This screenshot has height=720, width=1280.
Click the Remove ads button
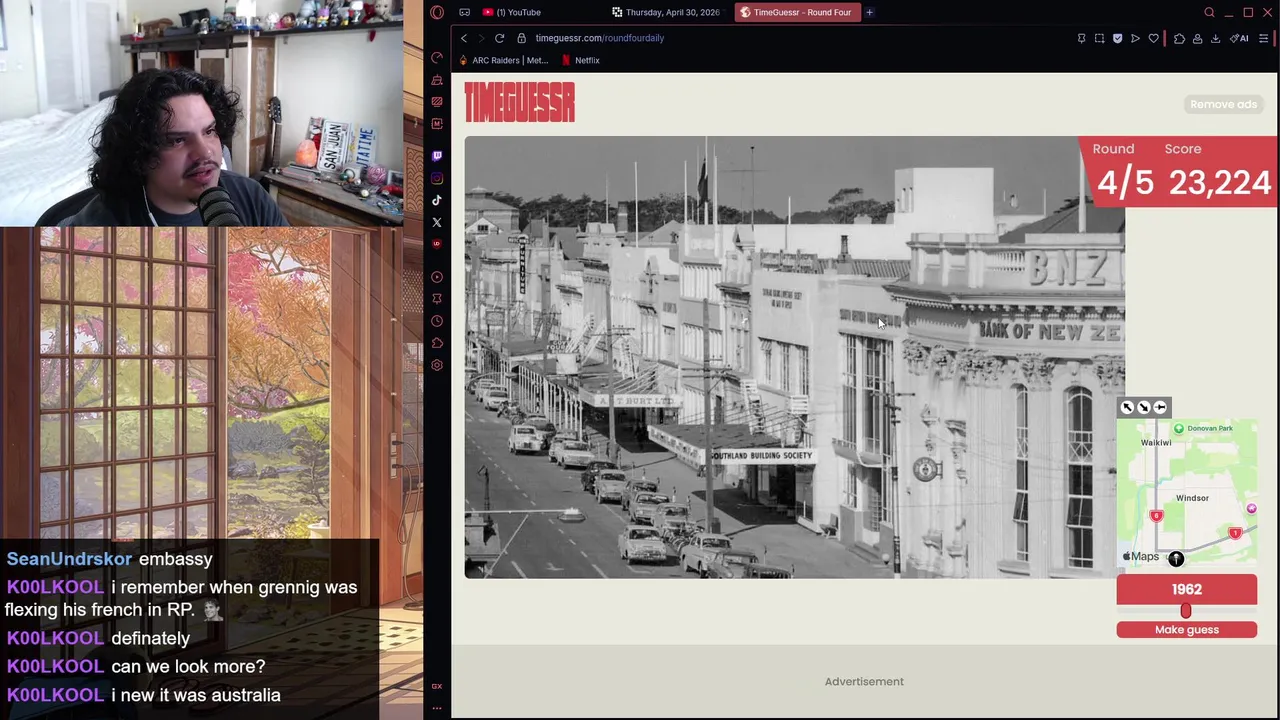tap(1223, 104)
